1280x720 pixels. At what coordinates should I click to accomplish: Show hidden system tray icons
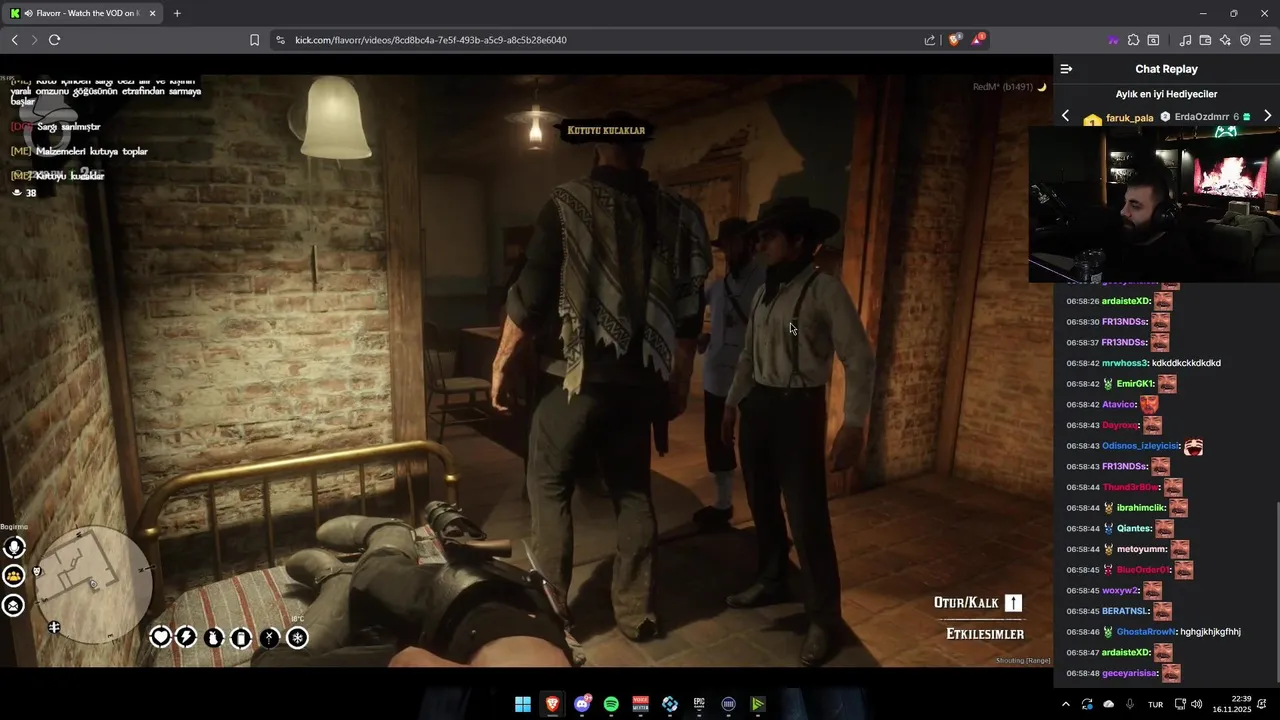(1065, 704)
